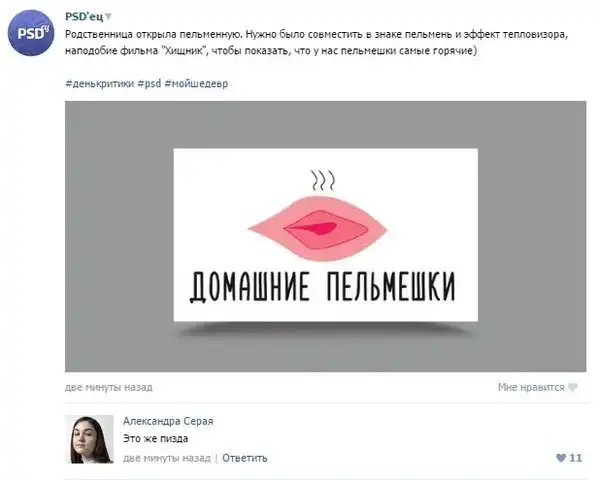The height and width of the screenshot is (480, 600).
Task: Click the comment text body
Action: (x=155, y=439)
